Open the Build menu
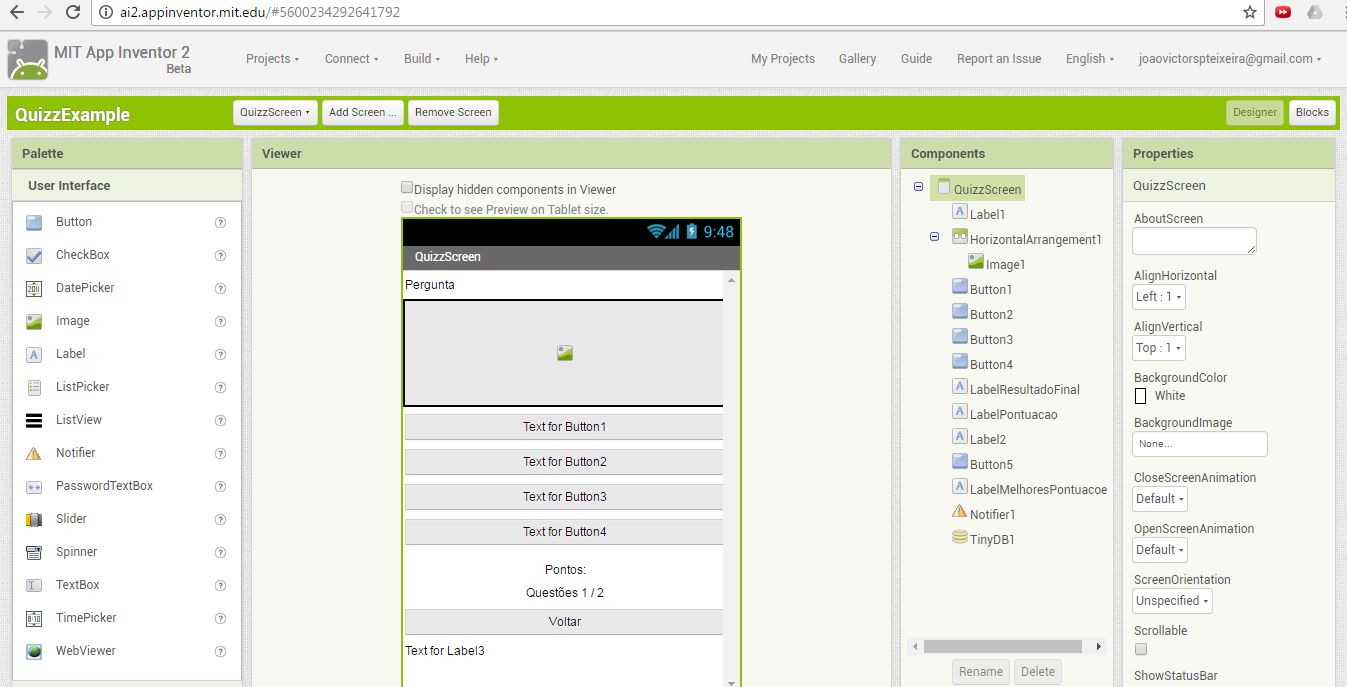Viewport: 1347px width, 687px height. [422, 59]
